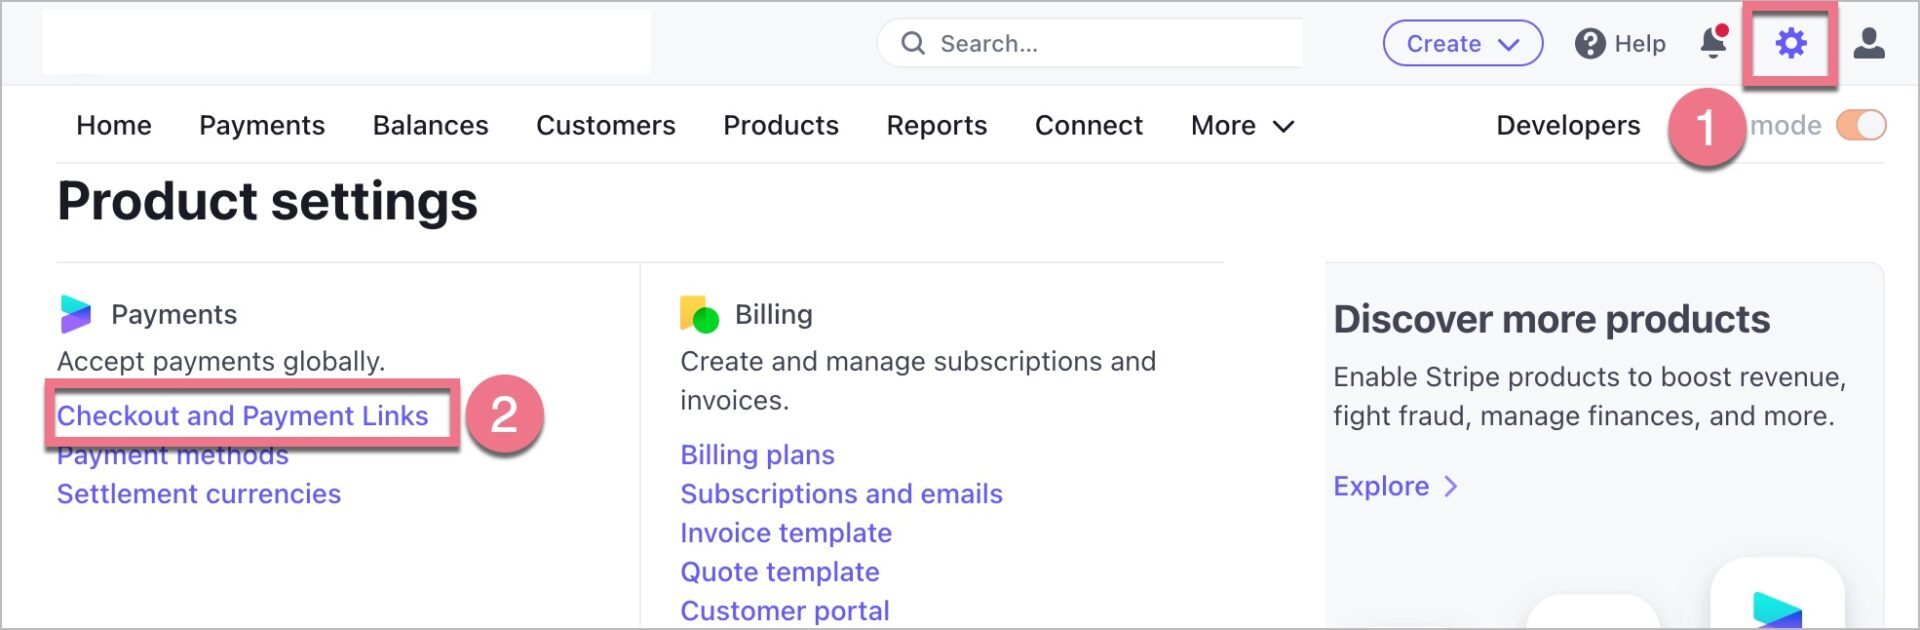Open the user profile icon
The image size is (1920, 630).
click(1868, 44)
